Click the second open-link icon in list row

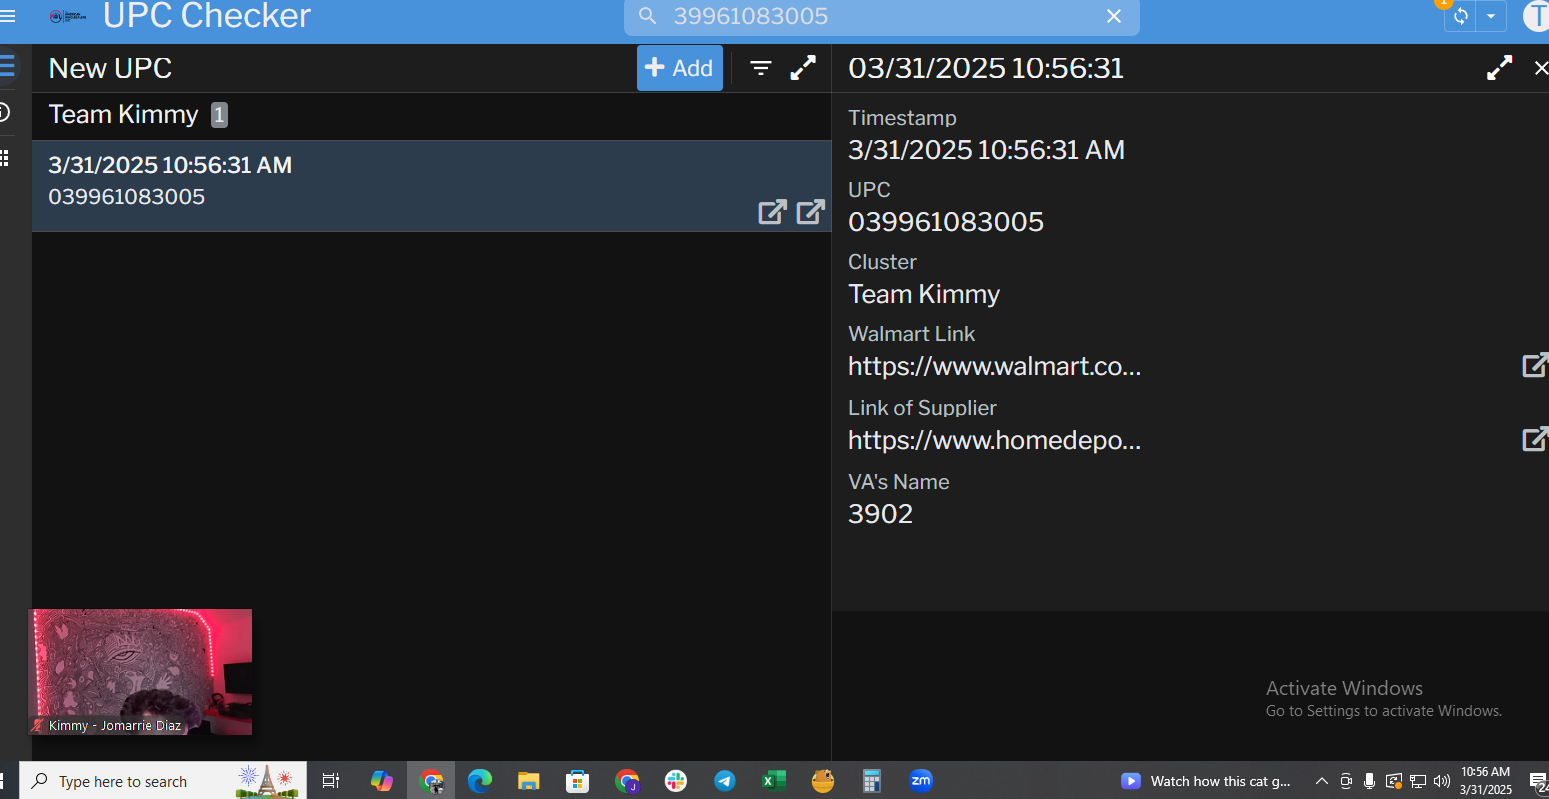coord(810,212)
